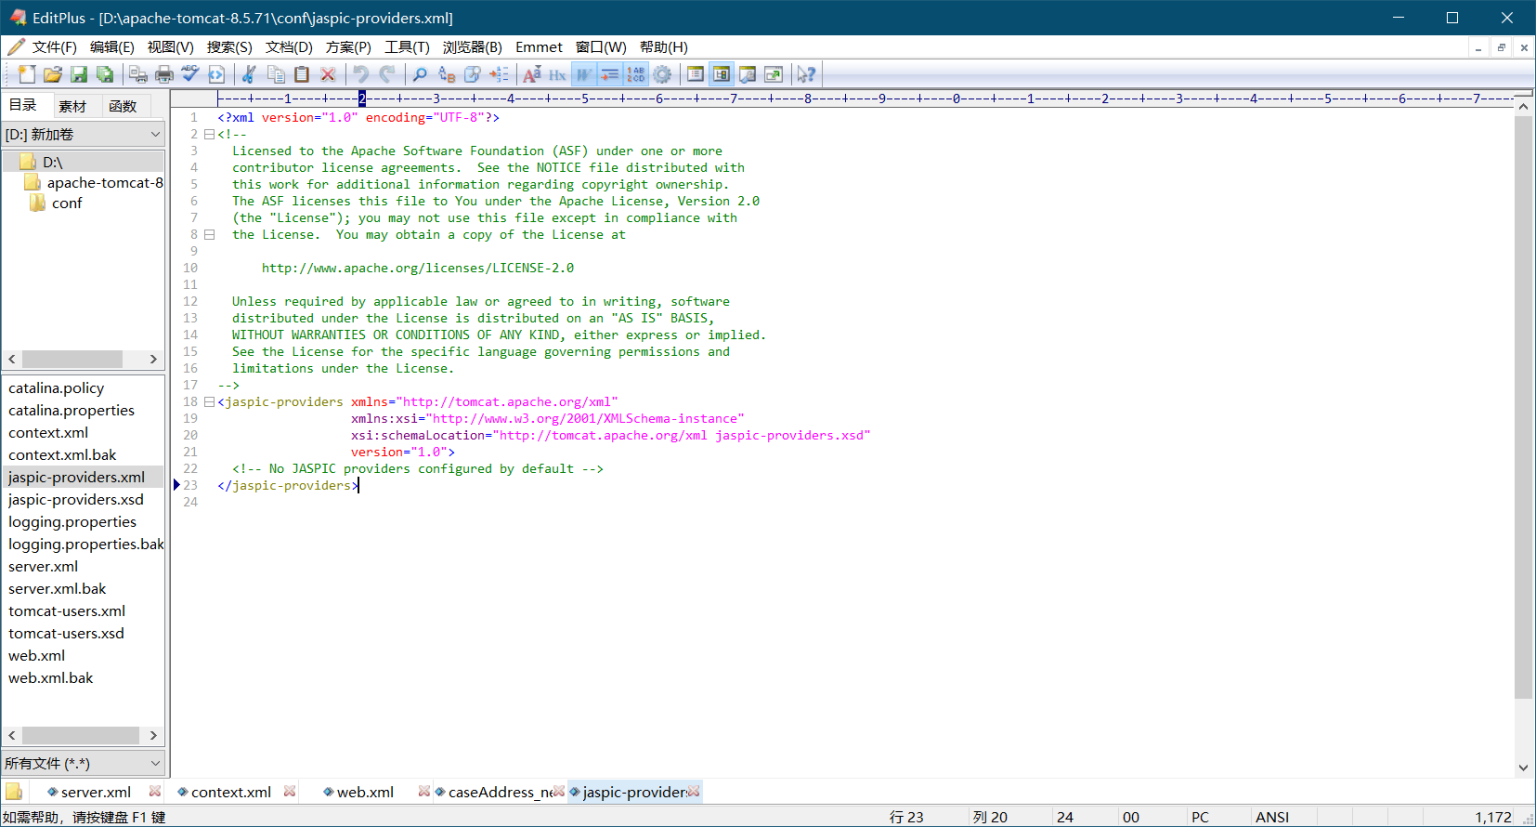Toggle line number display

[636, 74]
